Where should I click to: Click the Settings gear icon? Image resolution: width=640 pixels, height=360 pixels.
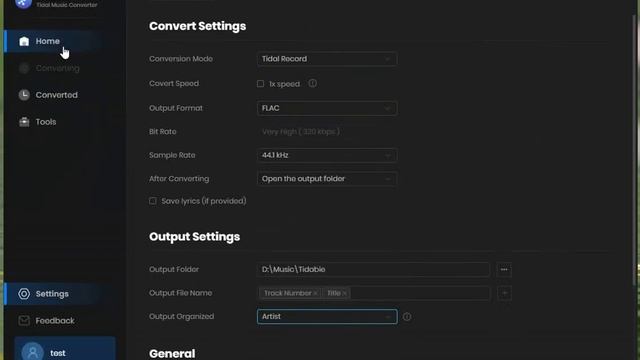coord(24,294)
